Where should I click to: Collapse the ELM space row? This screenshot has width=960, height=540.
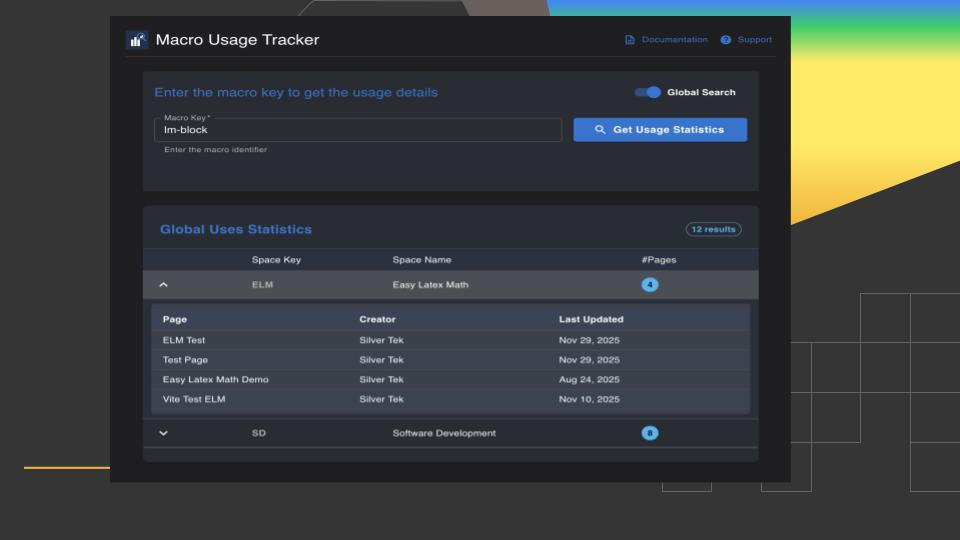[x=164, y=285]
